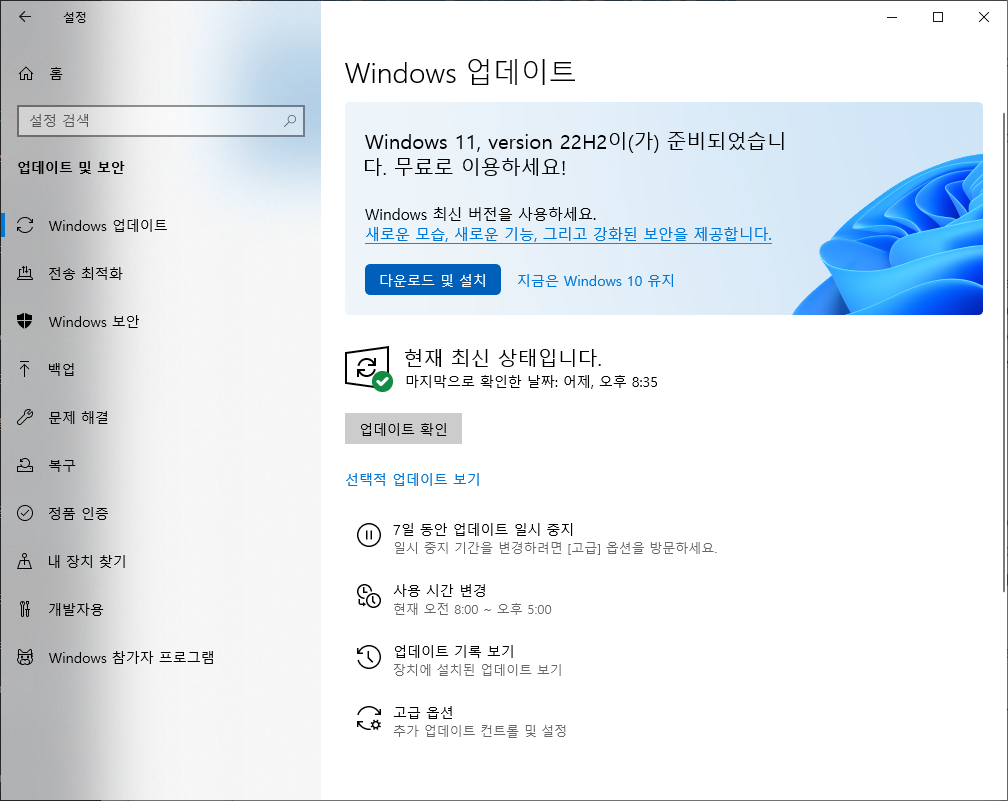
Task: Click the search magnifier icon
Action: pyautogui.click(x=290, y=120)
